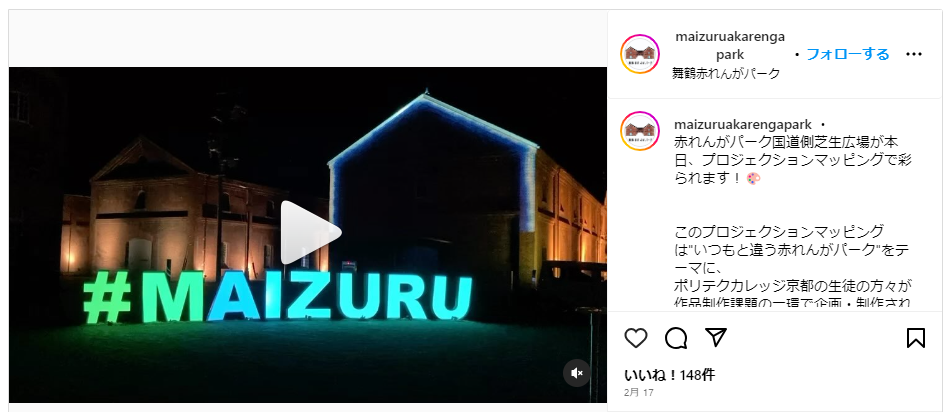Click the caption paragraph starting このプロジェクションマッピング
Screen dimensions: 949x412
point(793,266)
